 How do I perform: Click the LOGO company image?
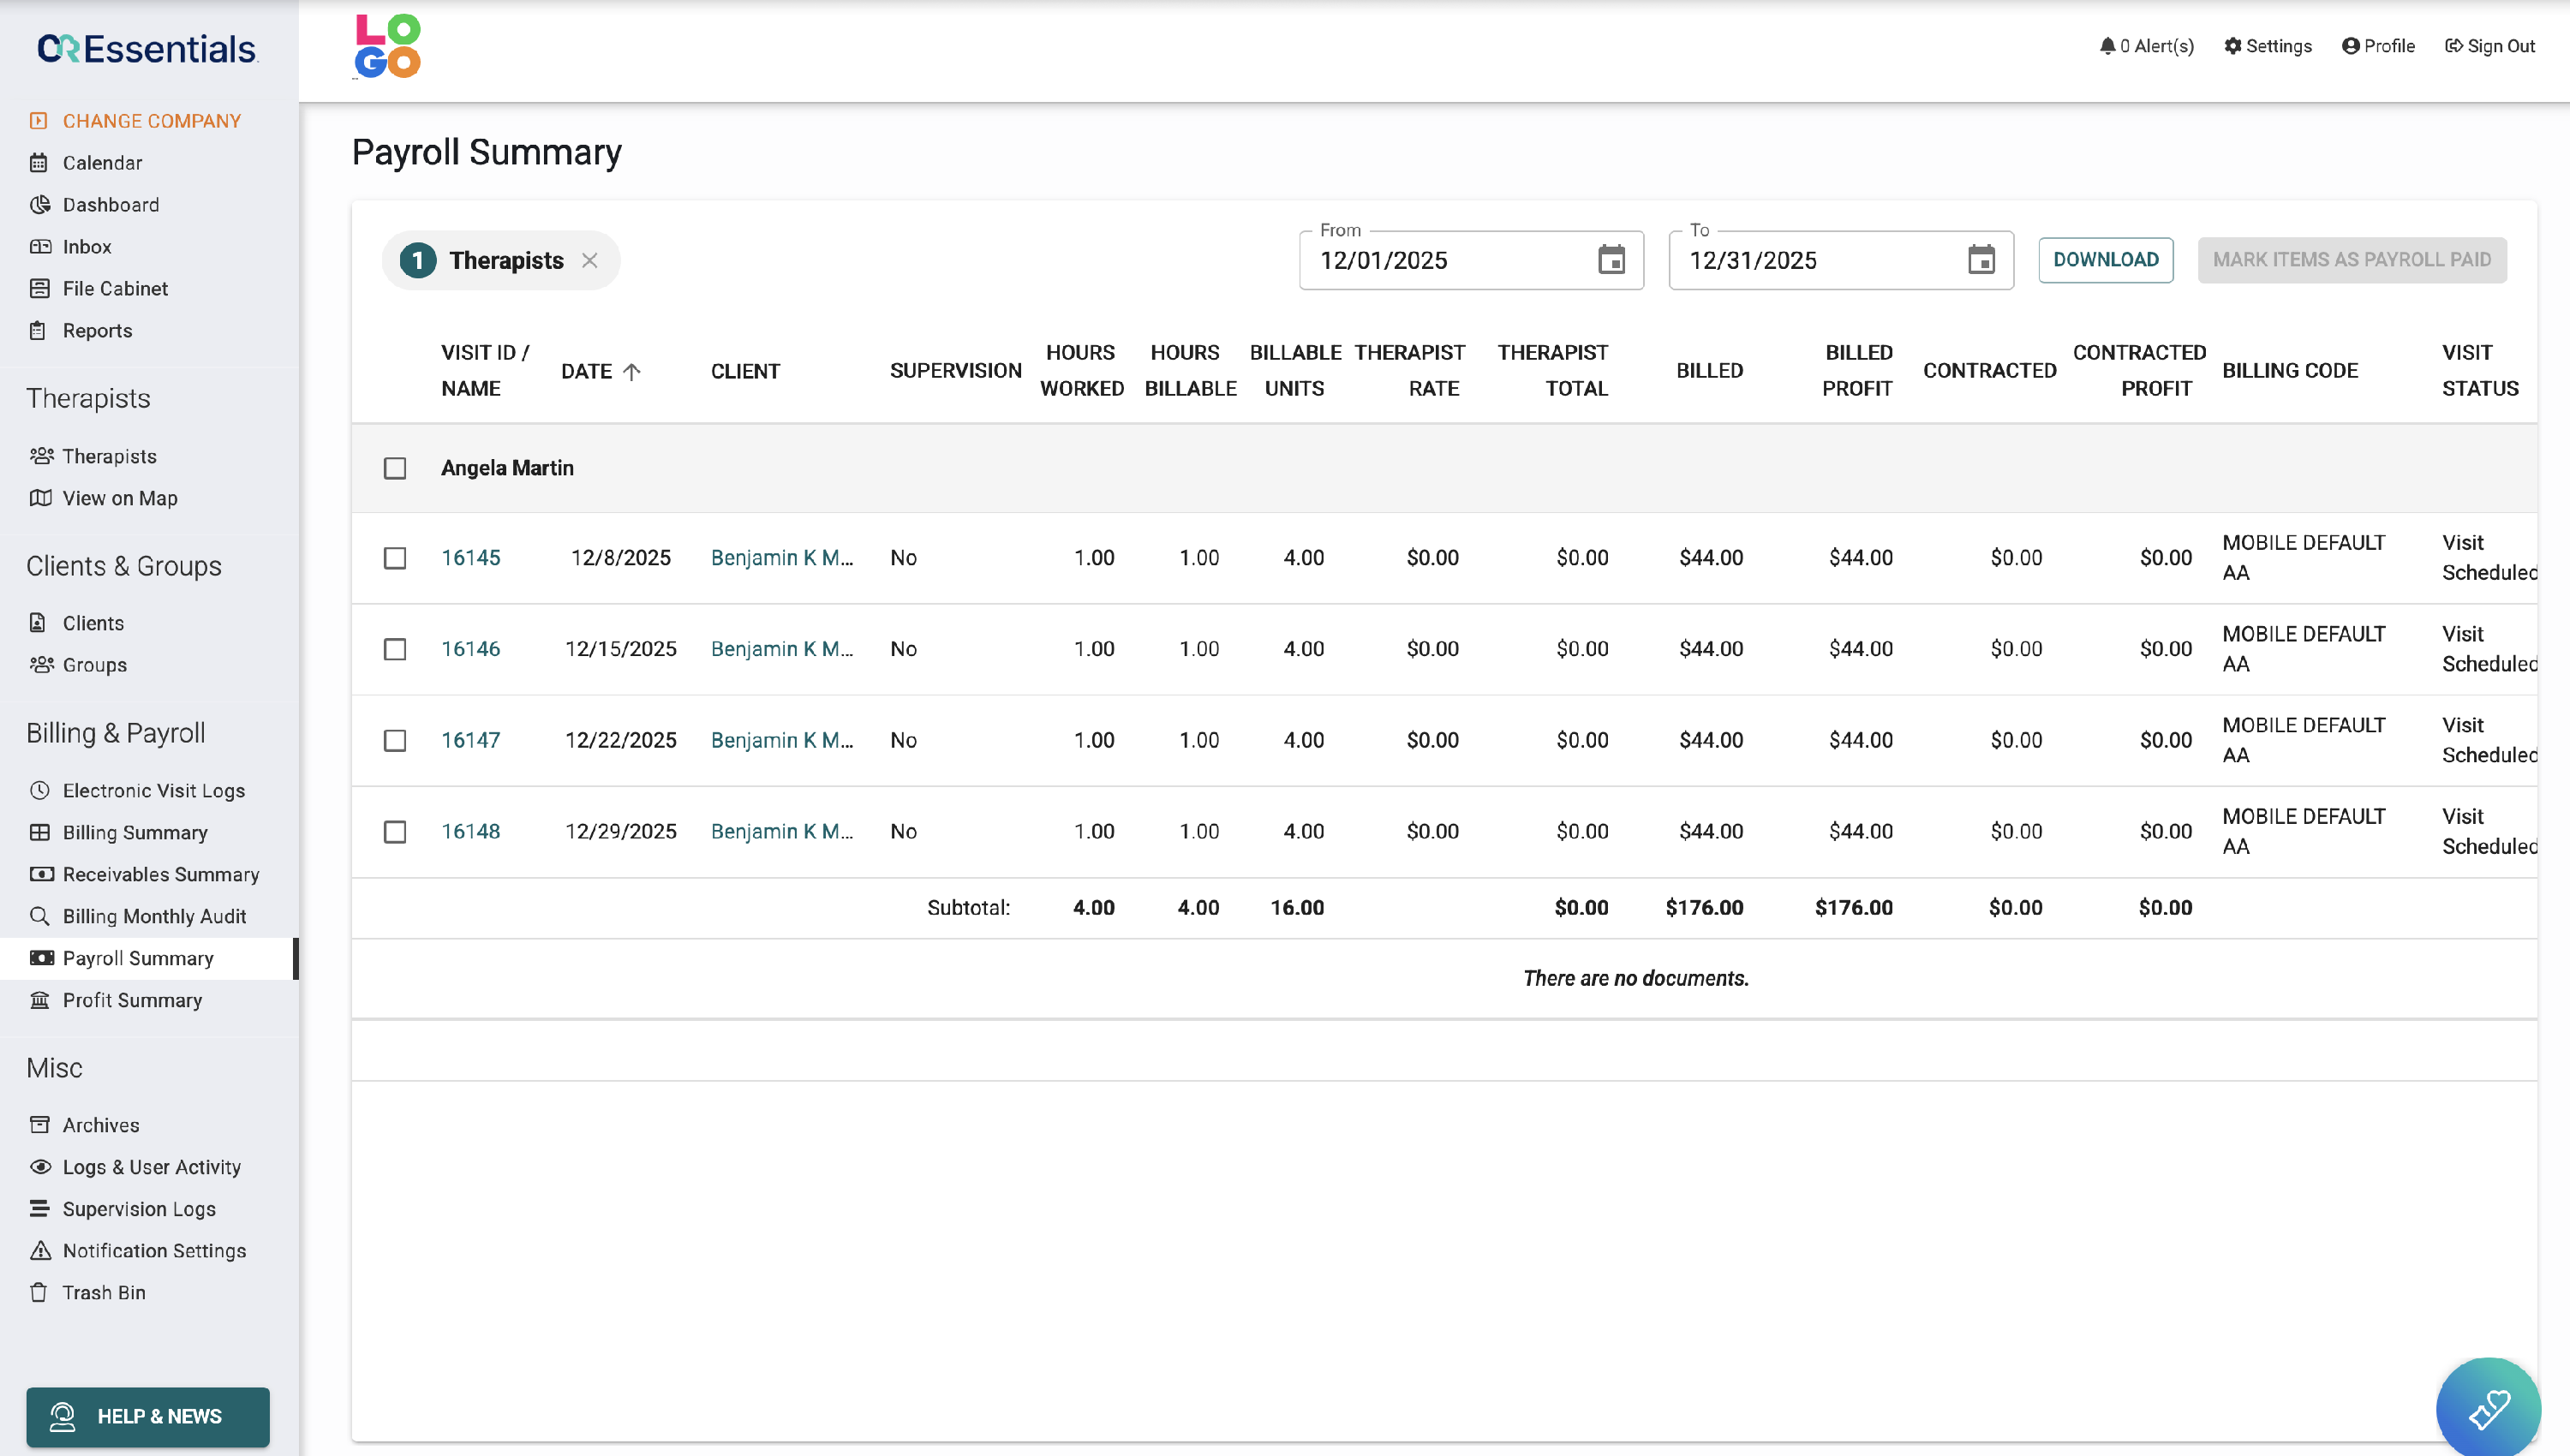(x=388, y=46)
